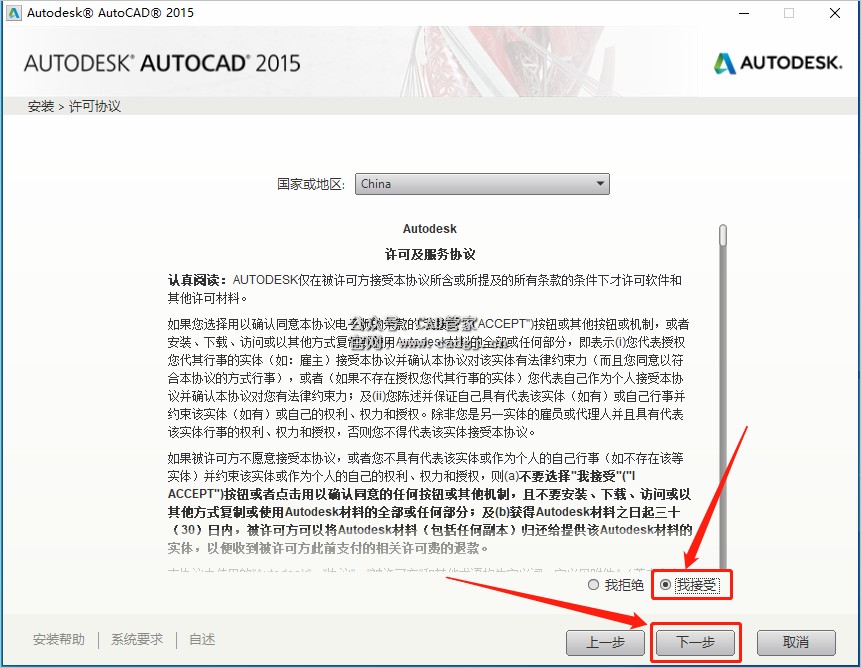The image size is (861, 668).
Task: Click the AutoCAD icon in title bar
Action: coord(13,12)
